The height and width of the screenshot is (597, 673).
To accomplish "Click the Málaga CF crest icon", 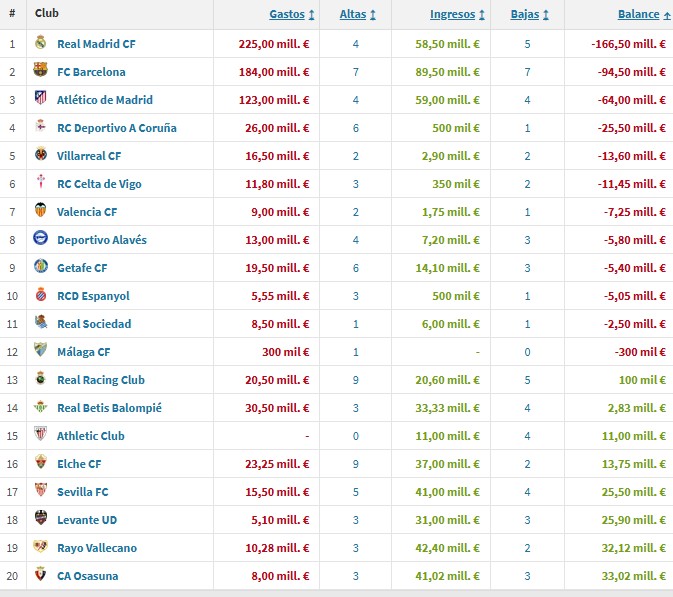I will pyautogui.click(x=41, y=349).
